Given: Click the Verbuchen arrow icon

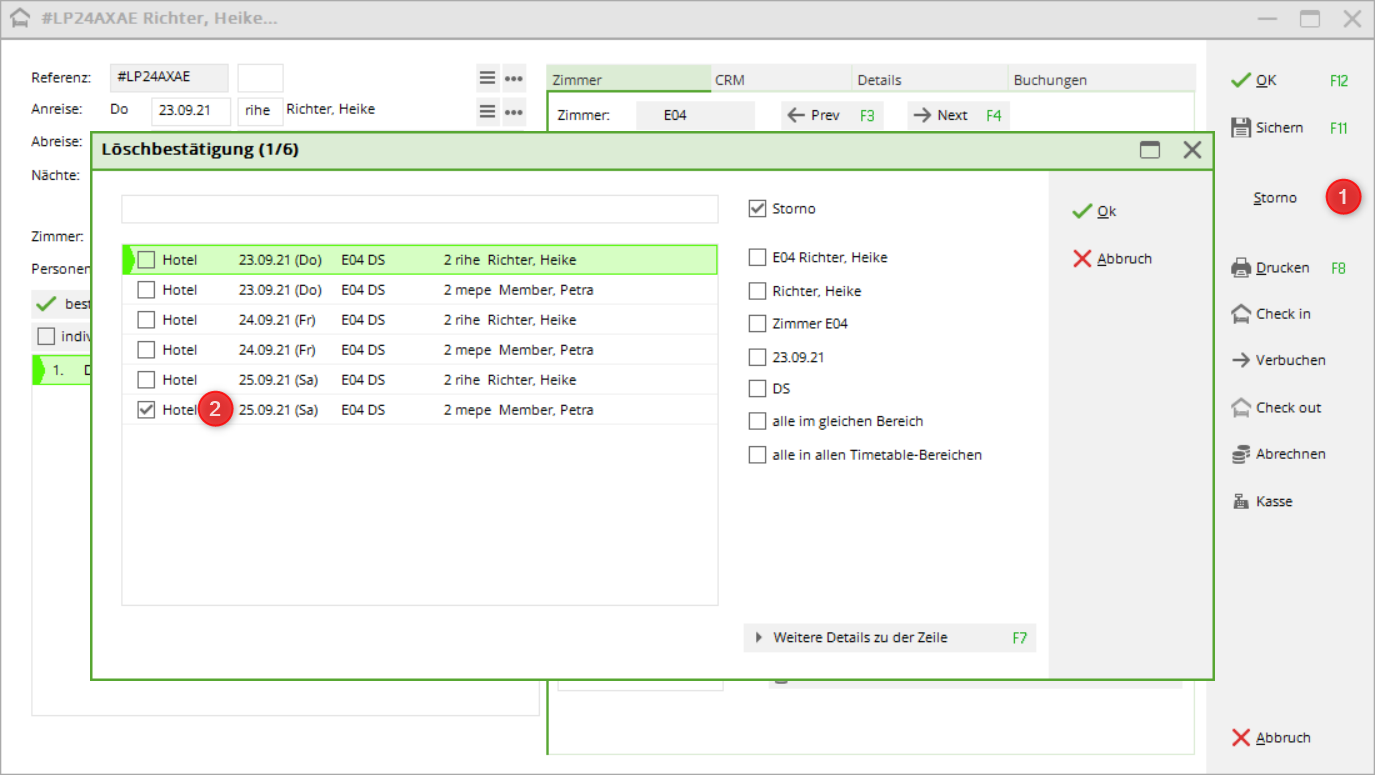Looking at the screenshot, I should click(1240, 360).
